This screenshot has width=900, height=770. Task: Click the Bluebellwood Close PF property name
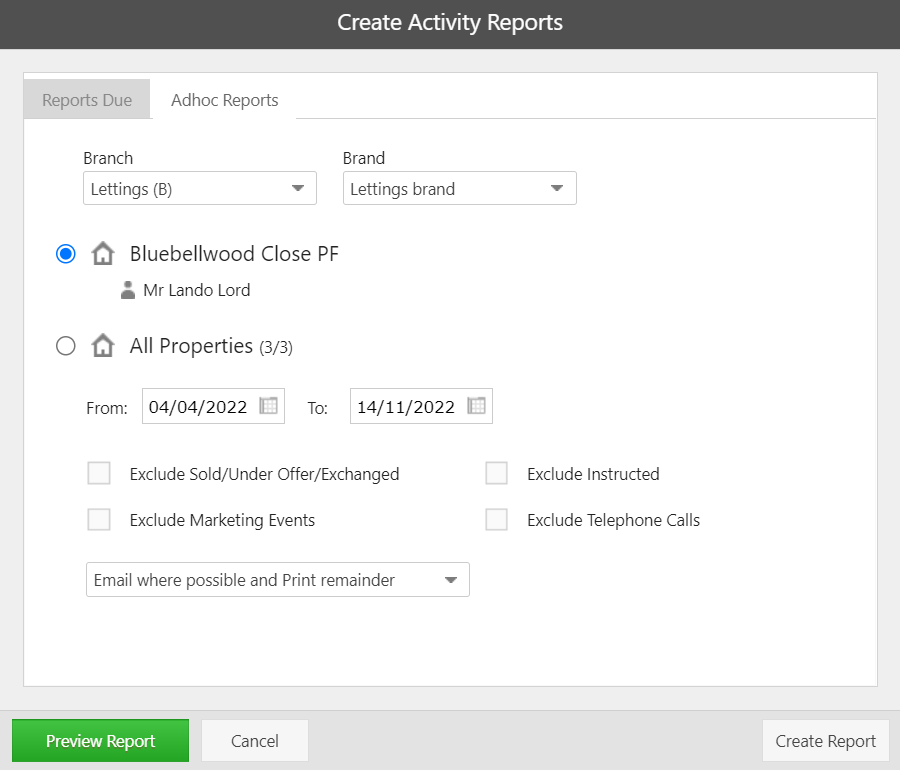tap(234, 254)
